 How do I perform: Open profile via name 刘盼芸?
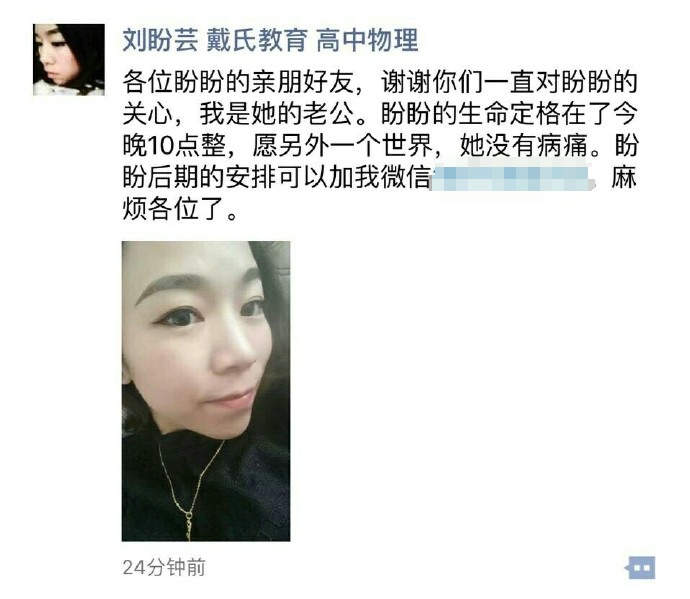pos(160,40)
